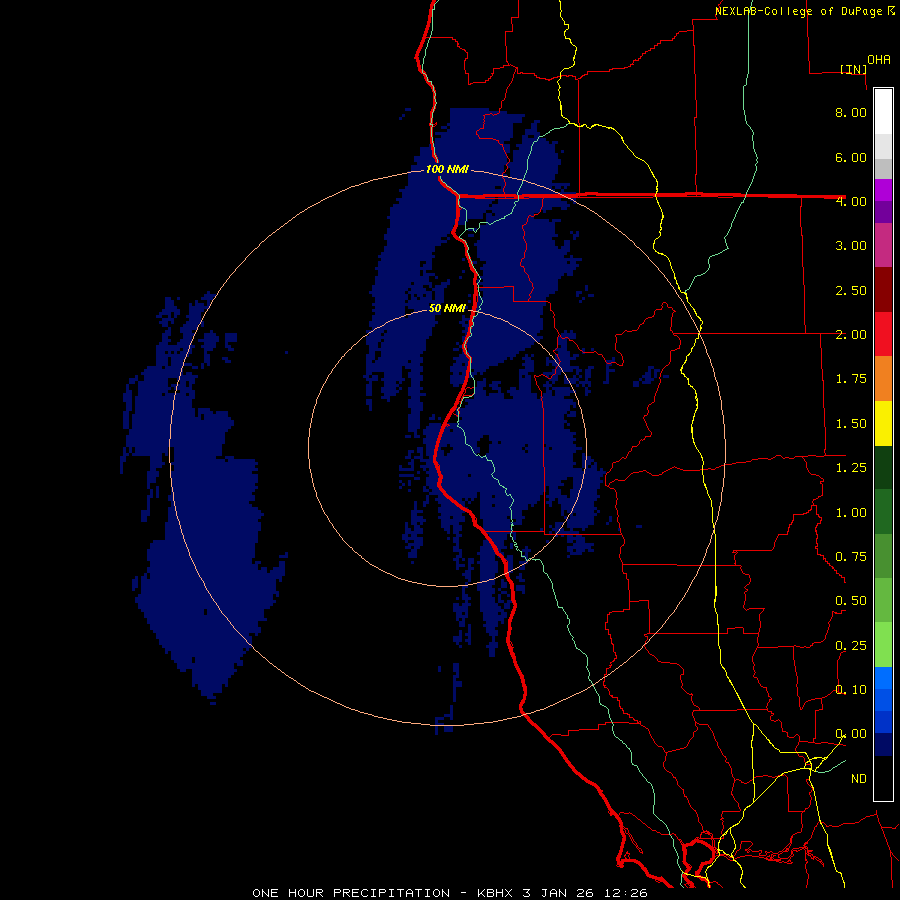Screen dimensions: 900x900
Task: Select the black ND legend swatch
Action: click(x=883, y=778)
